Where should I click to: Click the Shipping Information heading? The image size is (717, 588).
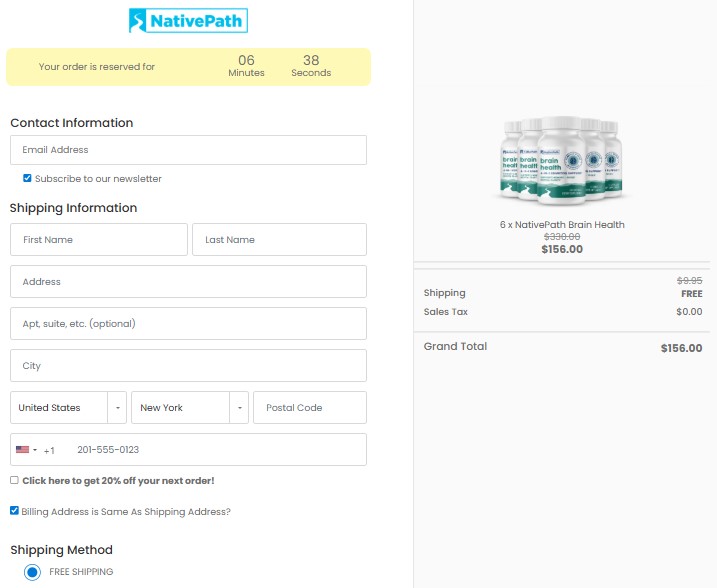pos(74,208)
